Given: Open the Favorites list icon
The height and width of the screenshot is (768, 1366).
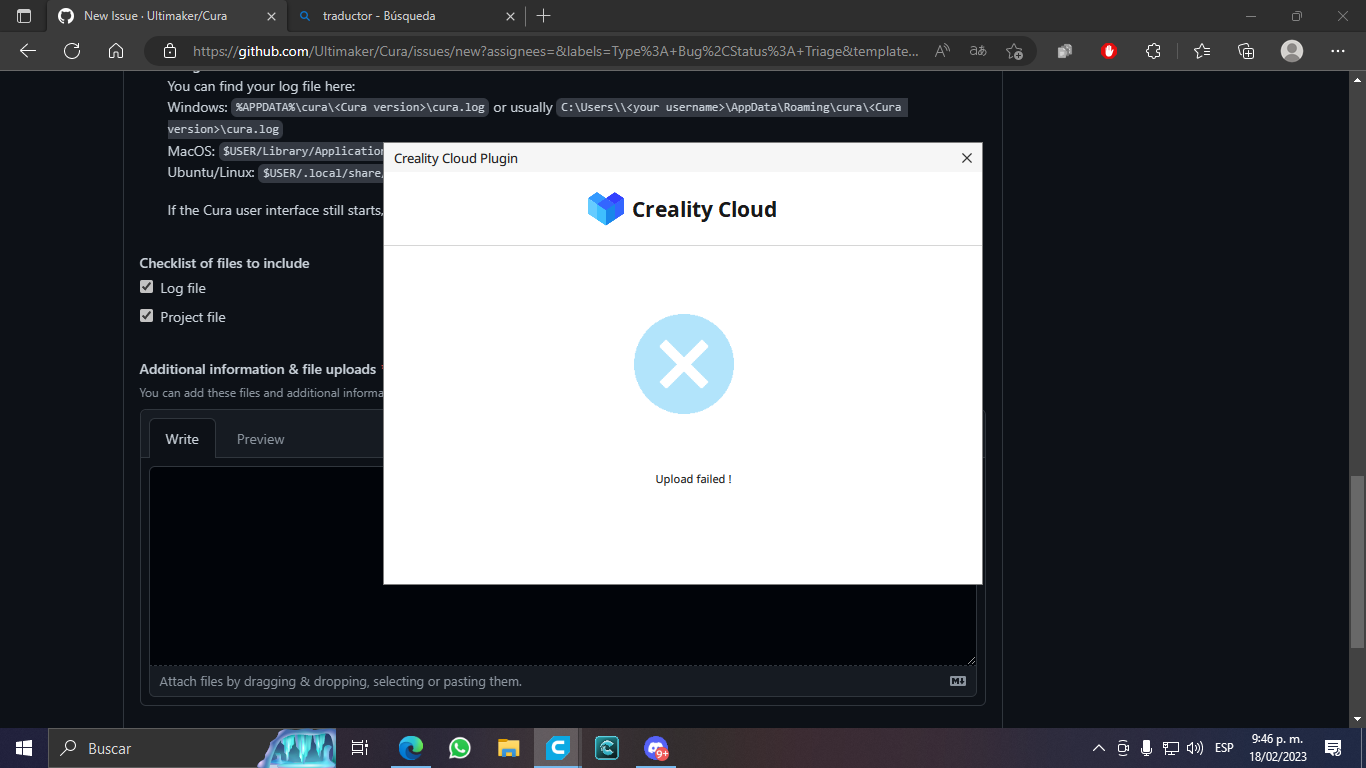Looking at the screenshot, I should pyautogui.click(x=1201, y=50).
